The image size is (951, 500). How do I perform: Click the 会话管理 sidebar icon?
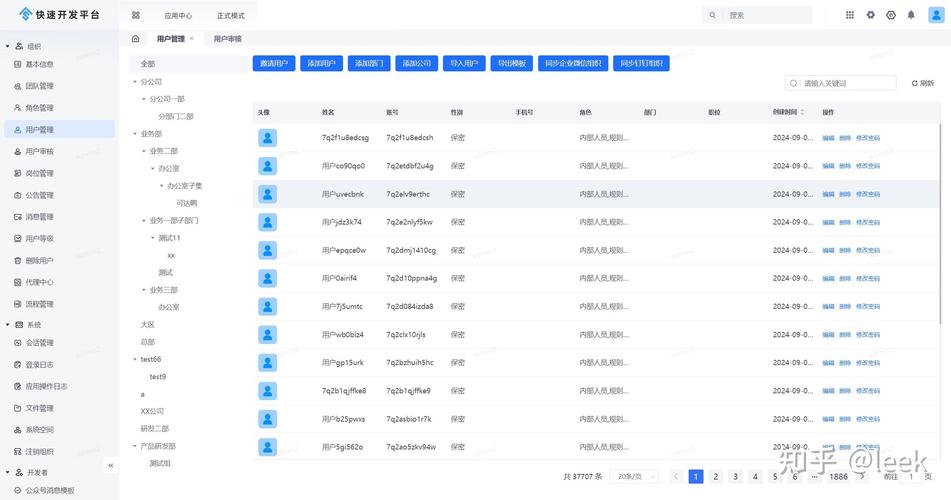click(x=18, y=343)
